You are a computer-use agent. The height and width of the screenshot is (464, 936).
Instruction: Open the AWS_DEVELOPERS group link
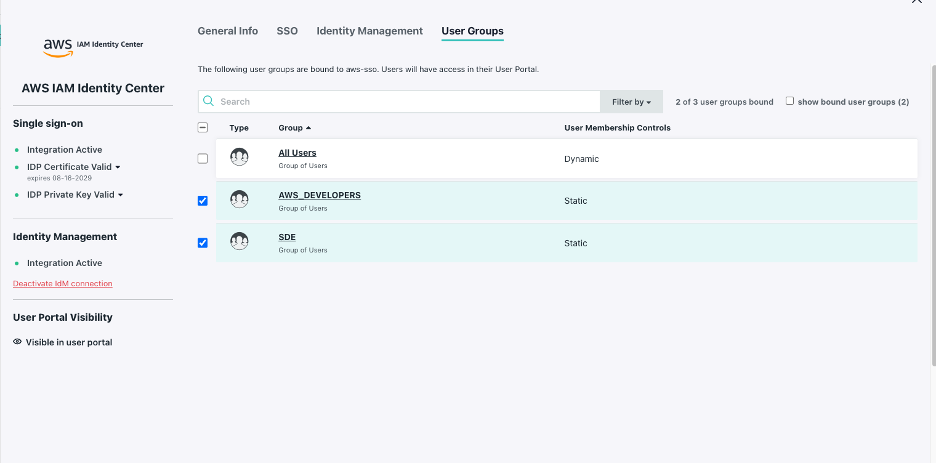[319, 195]
